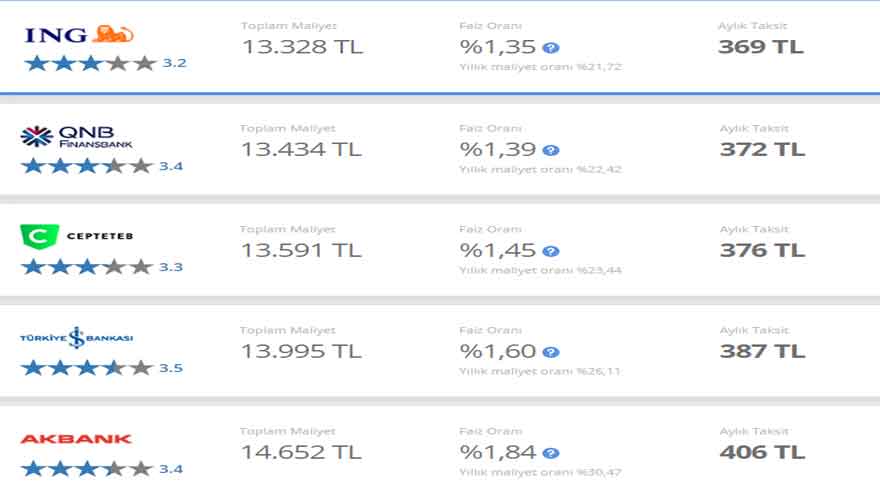Click İş Bankası's 3.5 star rating
Image resolution: width=880 pixels, height=495 pixels.
coord(102,368)
